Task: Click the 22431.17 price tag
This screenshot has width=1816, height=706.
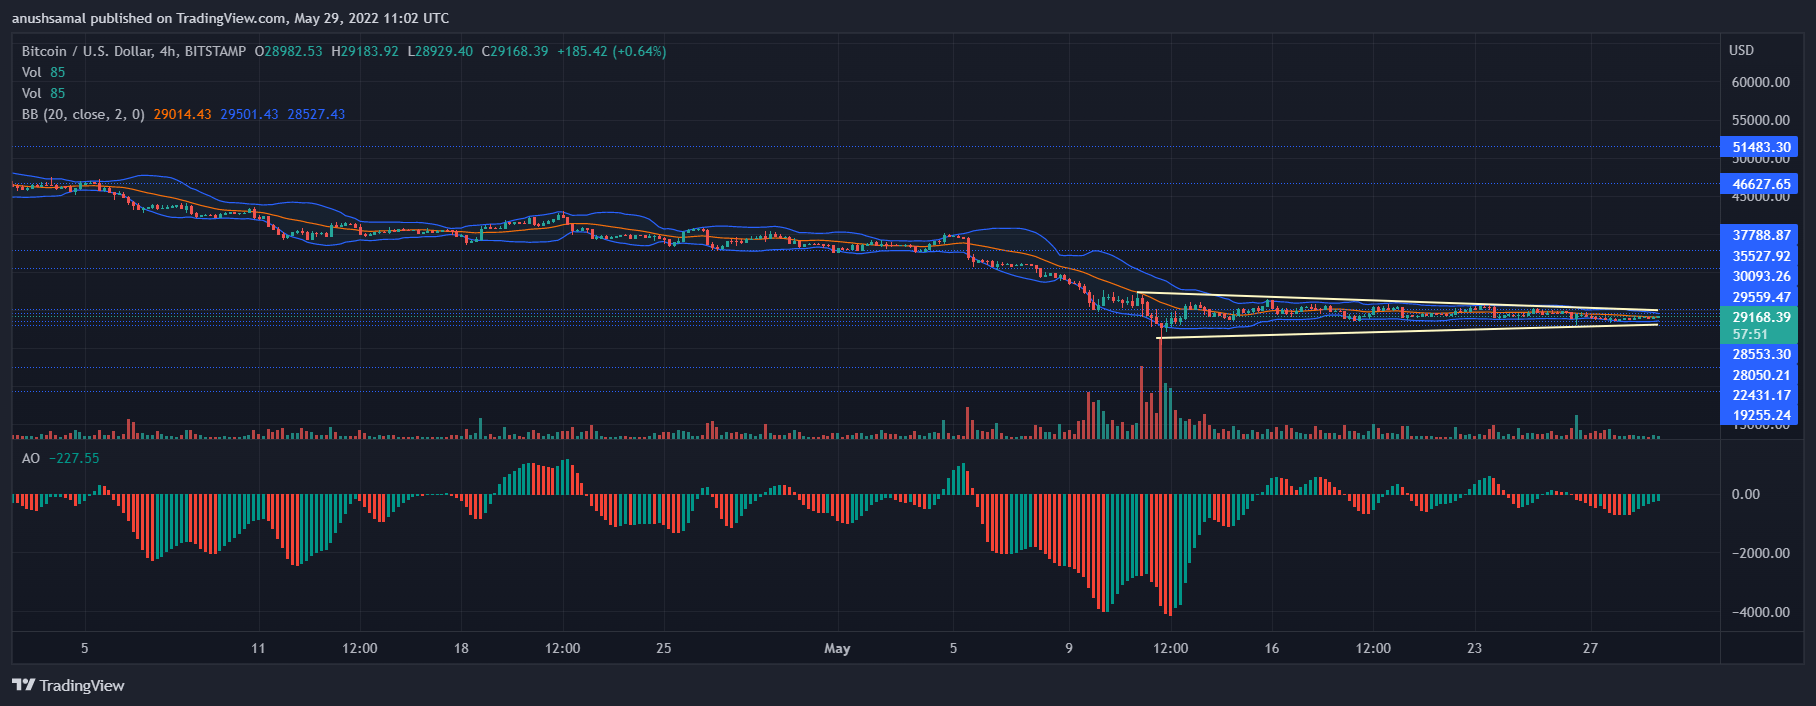Action: click(1759, 395)
